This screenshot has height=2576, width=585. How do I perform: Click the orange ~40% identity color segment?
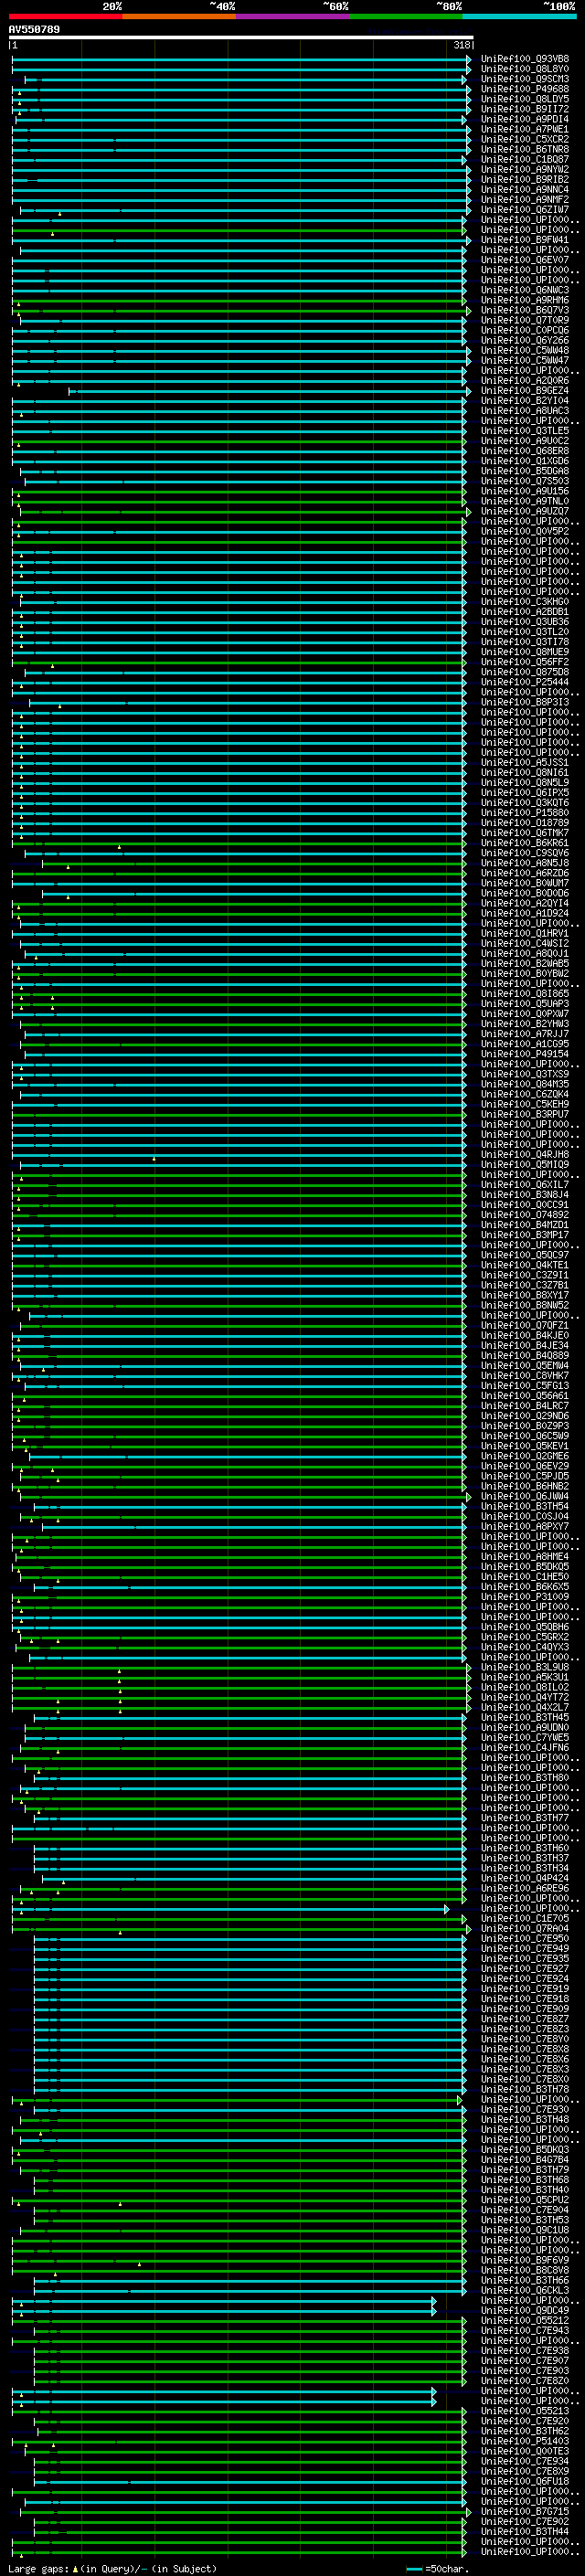178,16
